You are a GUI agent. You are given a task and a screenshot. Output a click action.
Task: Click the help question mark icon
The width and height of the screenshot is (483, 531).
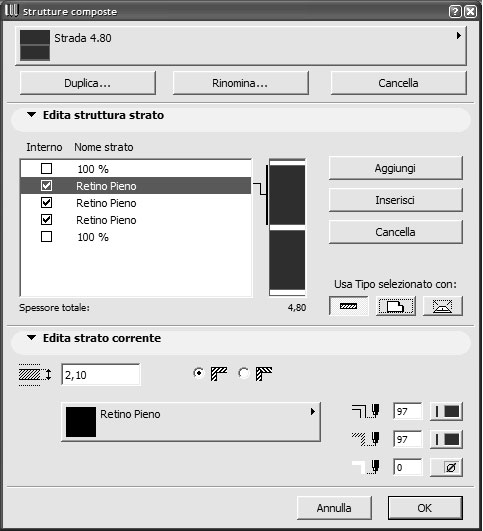(x=455, y=12)
